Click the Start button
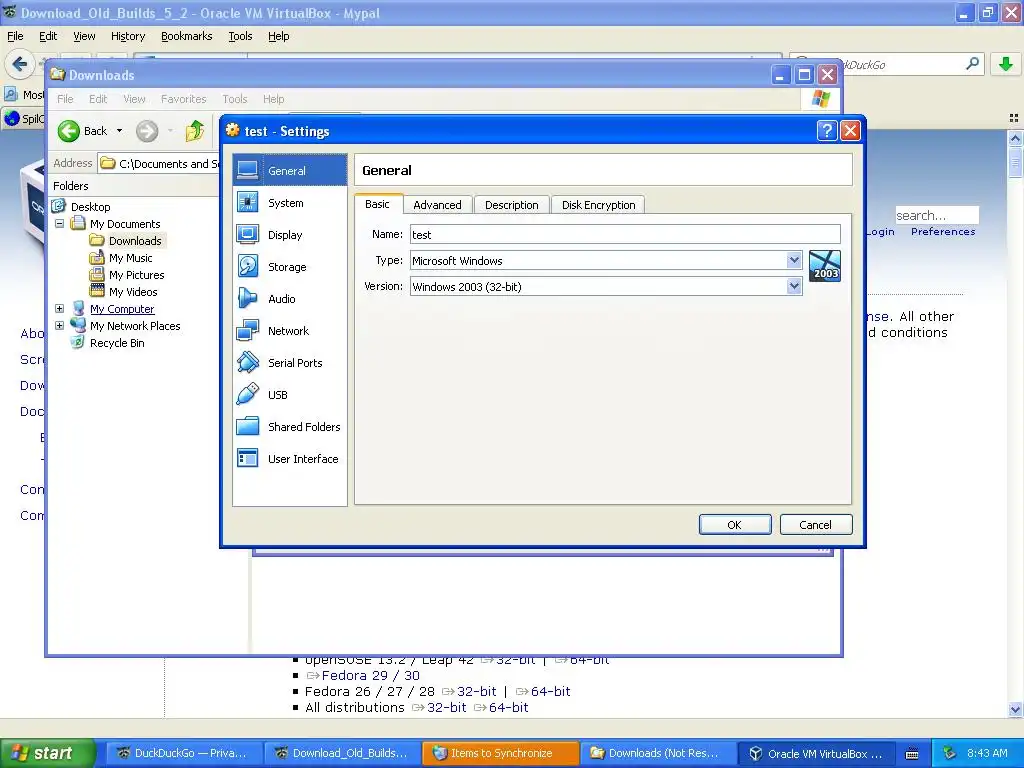This screenshot has width=1024, height=768. tap(47, 754)
